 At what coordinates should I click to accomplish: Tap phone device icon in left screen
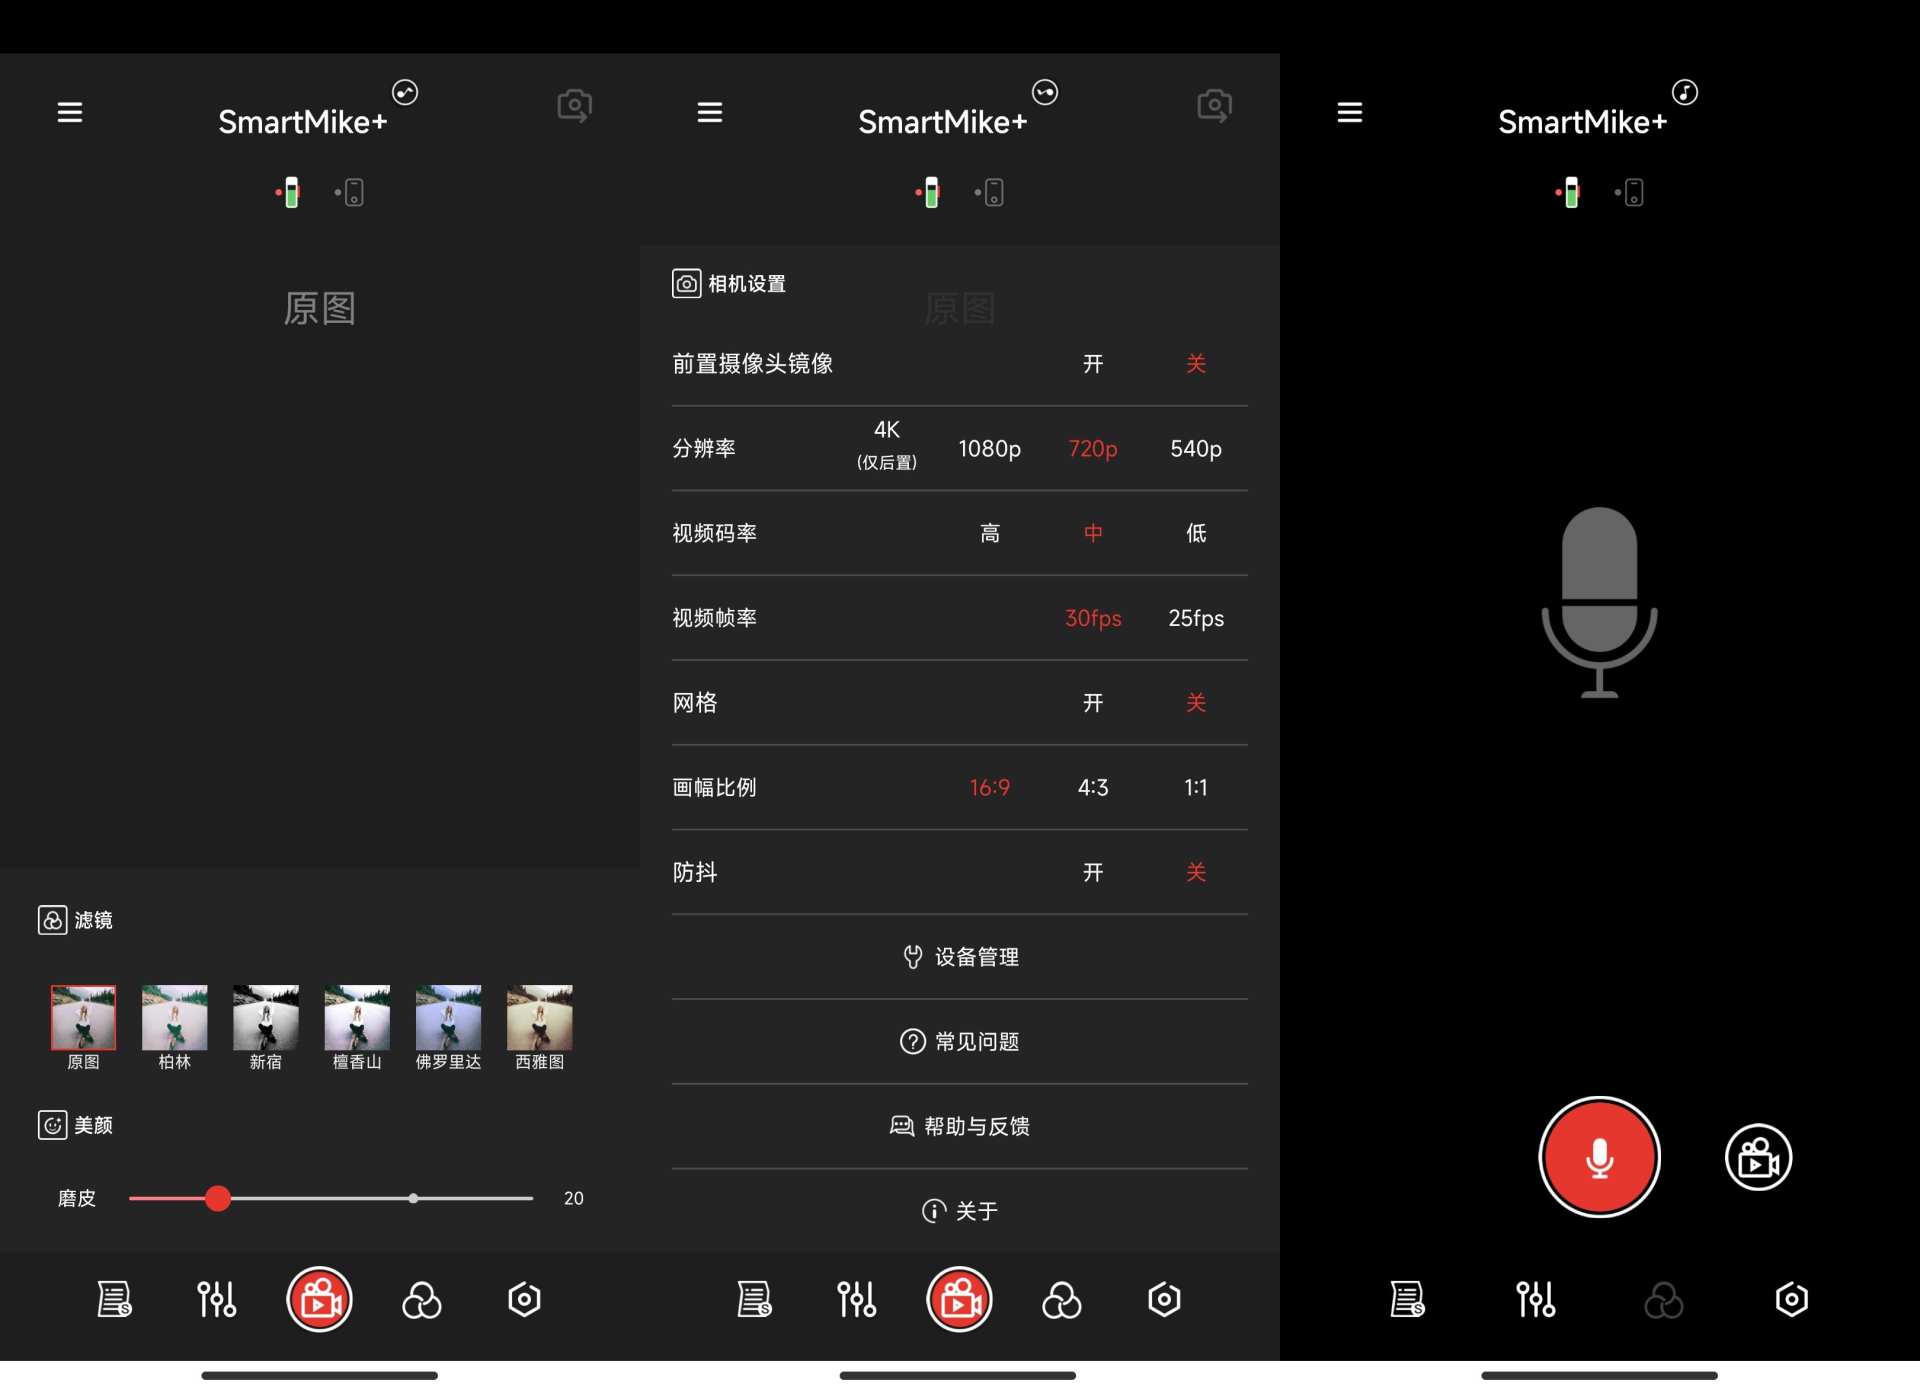[351, 192]
